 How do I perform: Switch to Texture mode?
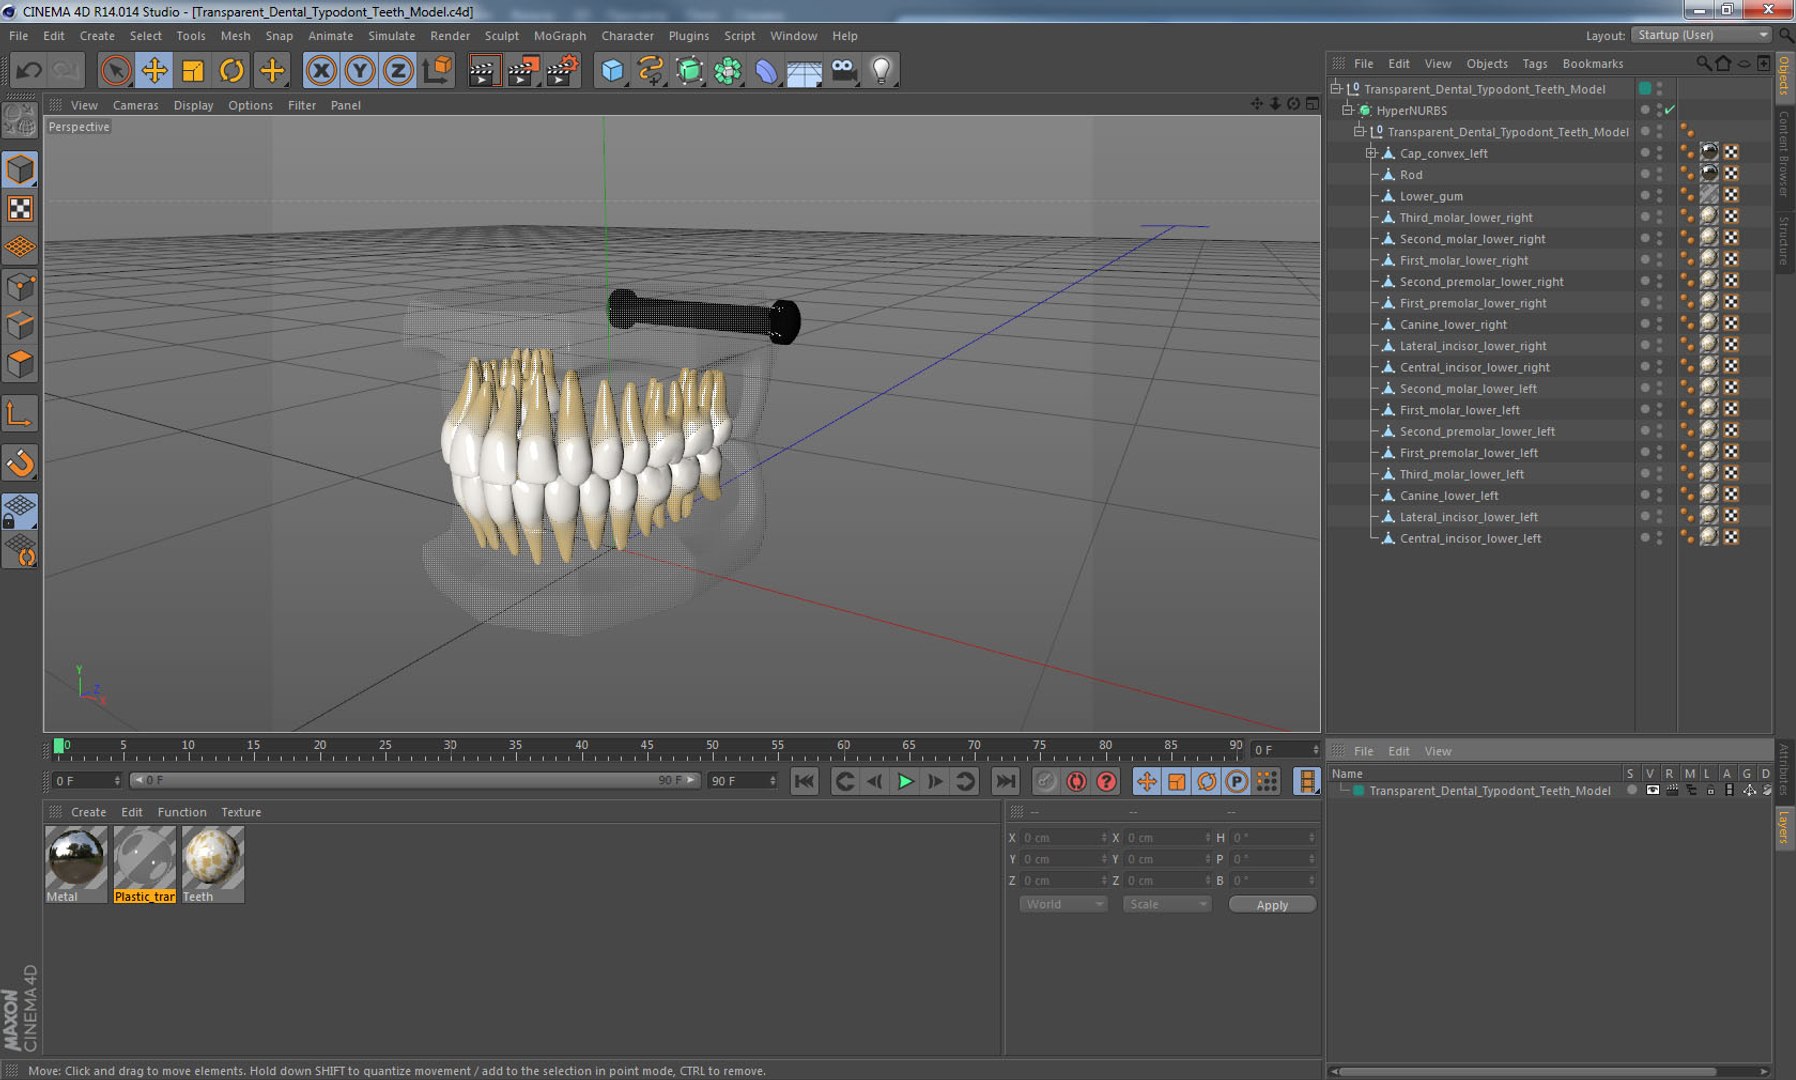(20, 208)
